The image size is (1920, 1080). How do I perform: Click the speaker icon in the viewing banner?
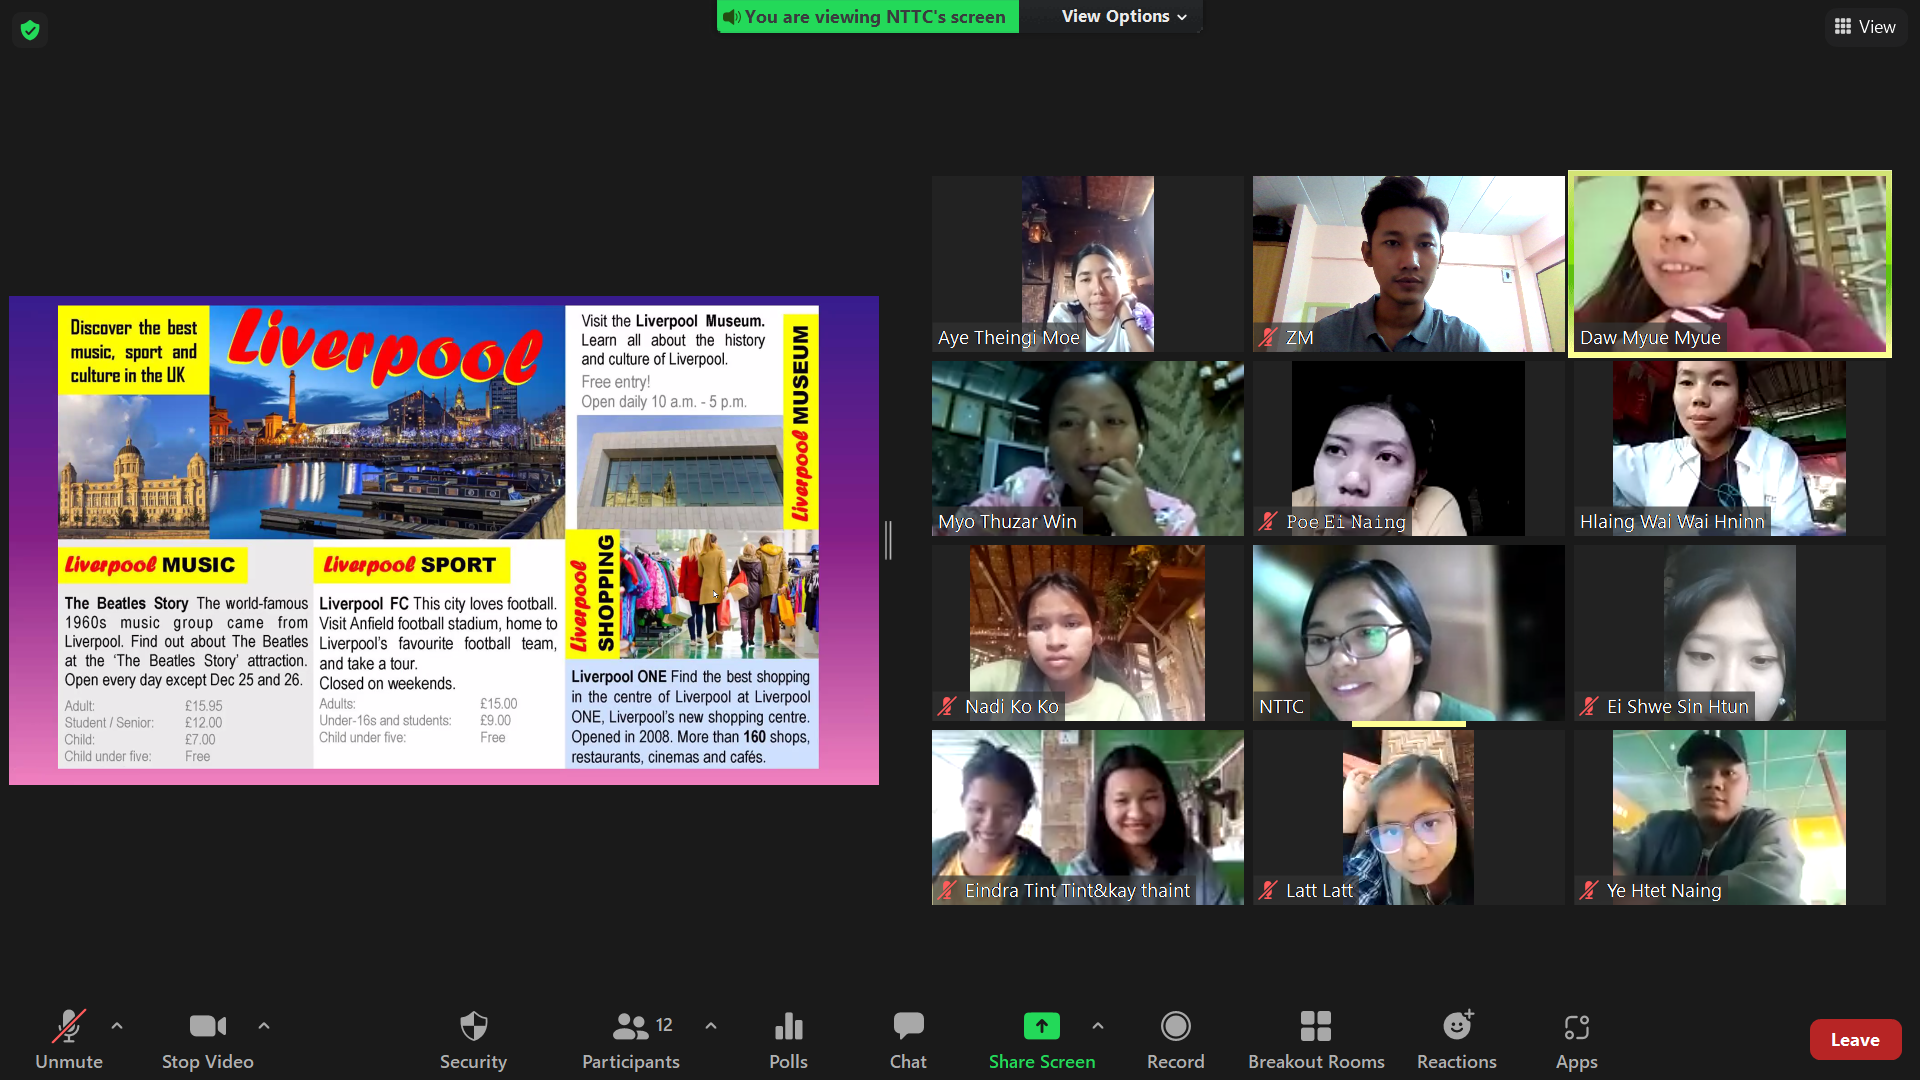coord(731,17)
